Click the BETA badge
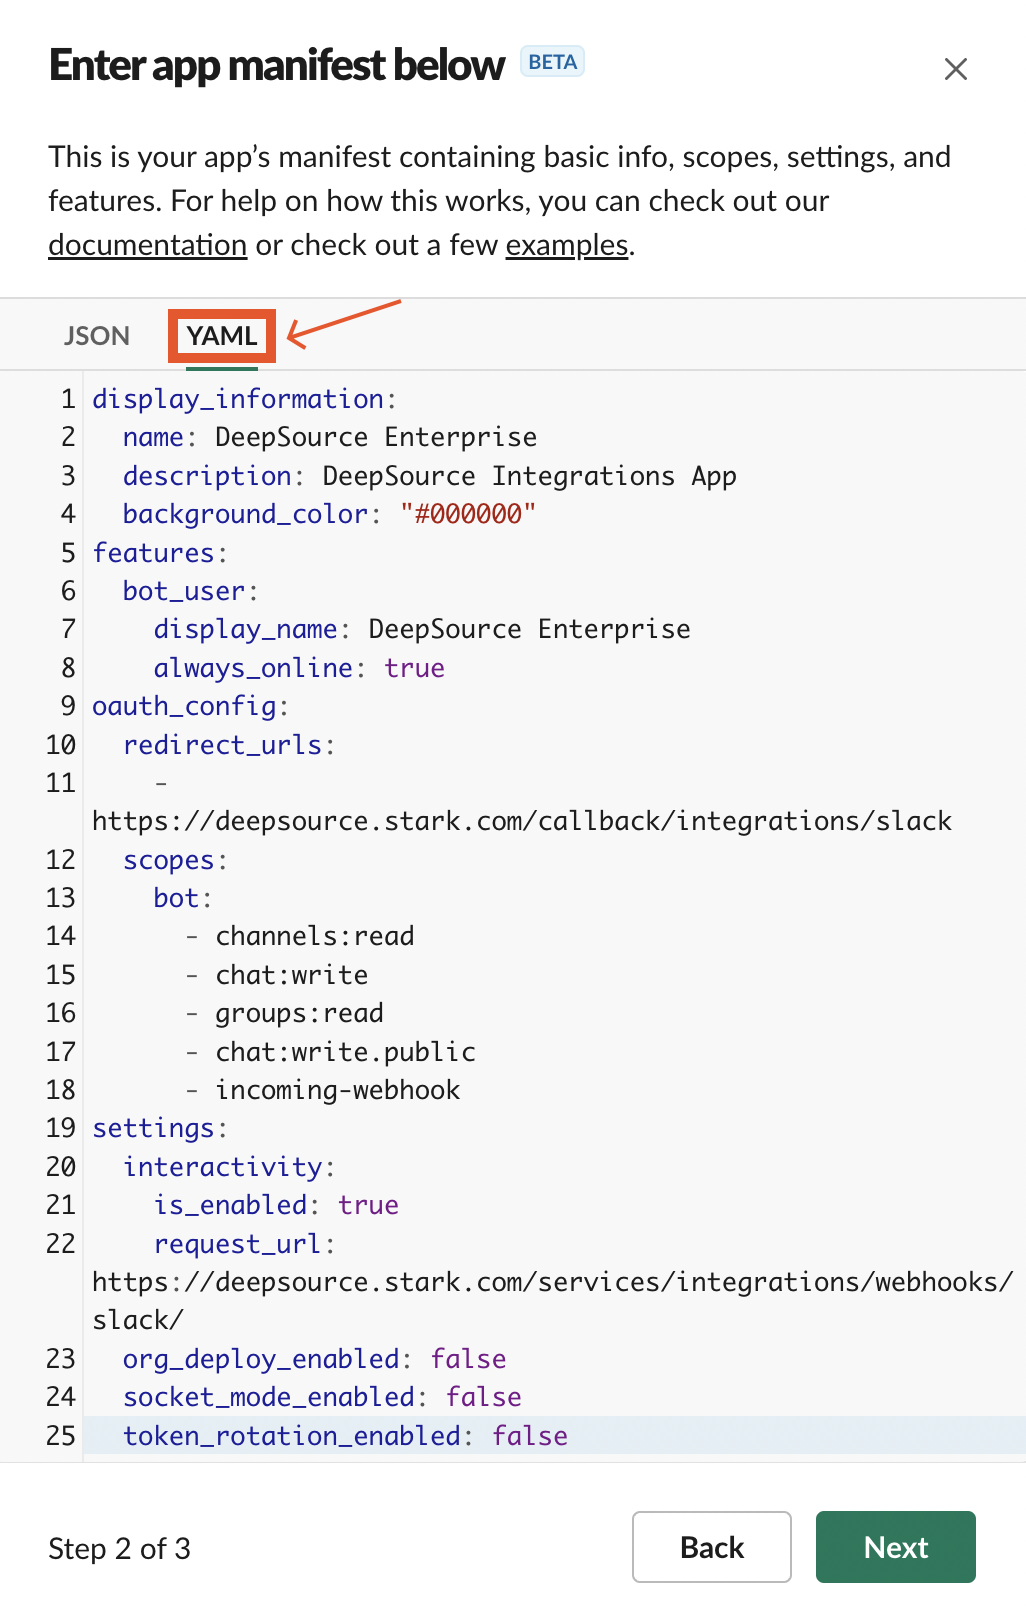Screen dimensions: 1026x1624 click(x=553, y=62)
